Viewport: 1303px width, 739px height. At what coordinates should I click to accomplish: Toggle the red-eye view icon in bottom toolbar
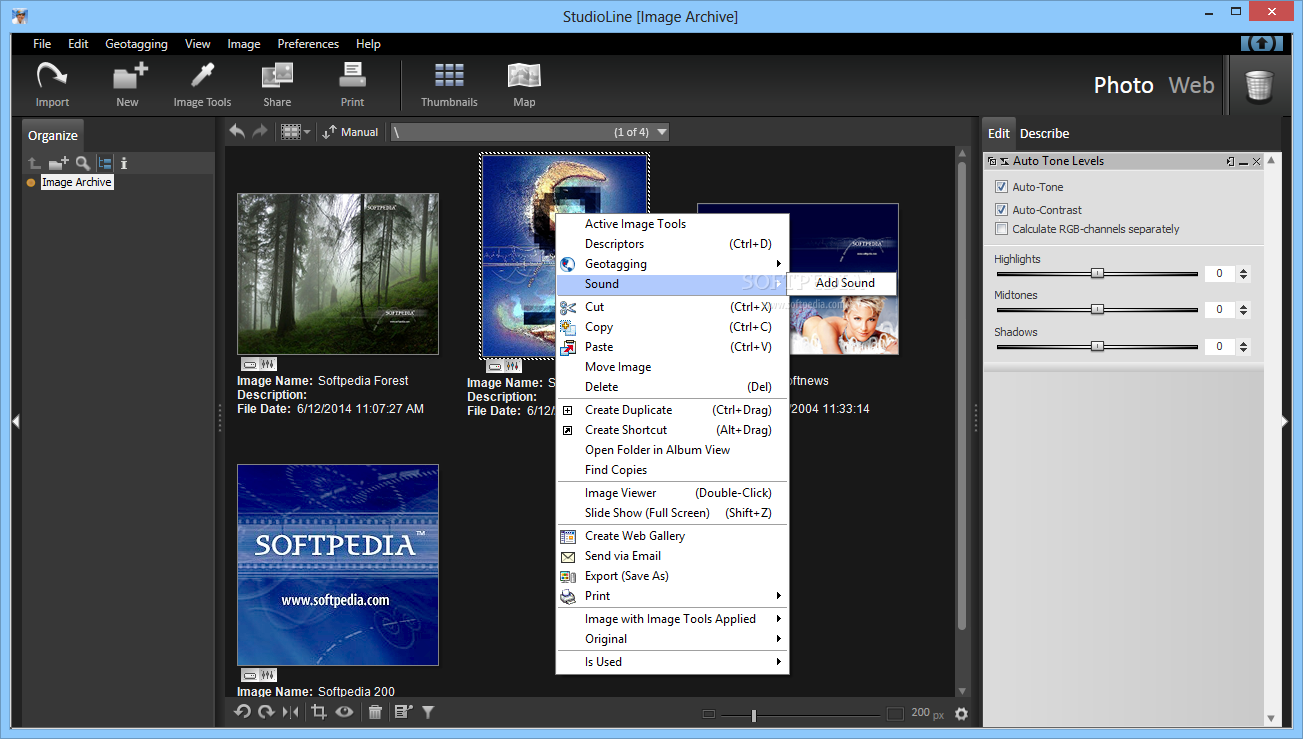[x=345, y=712]
